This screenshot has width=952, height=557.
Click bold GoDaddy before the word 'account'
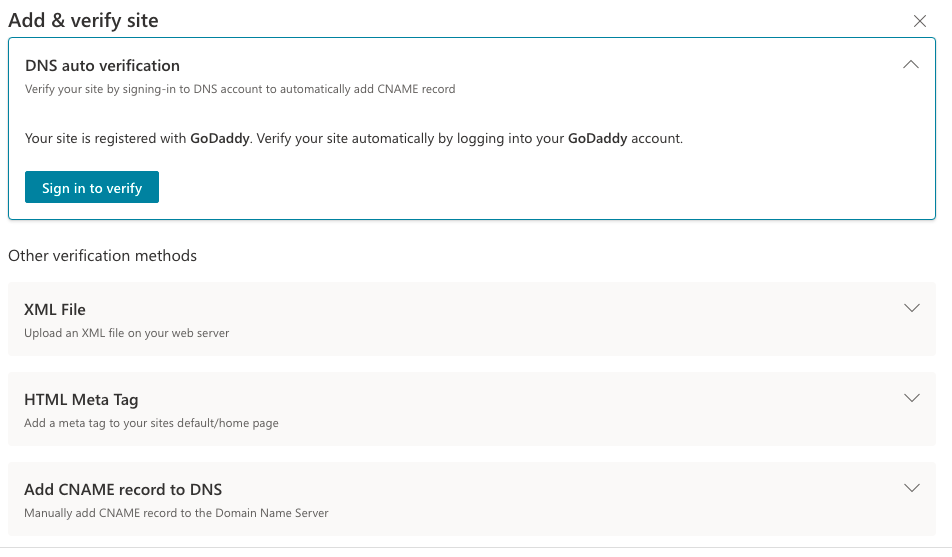(x=597, y=138)
